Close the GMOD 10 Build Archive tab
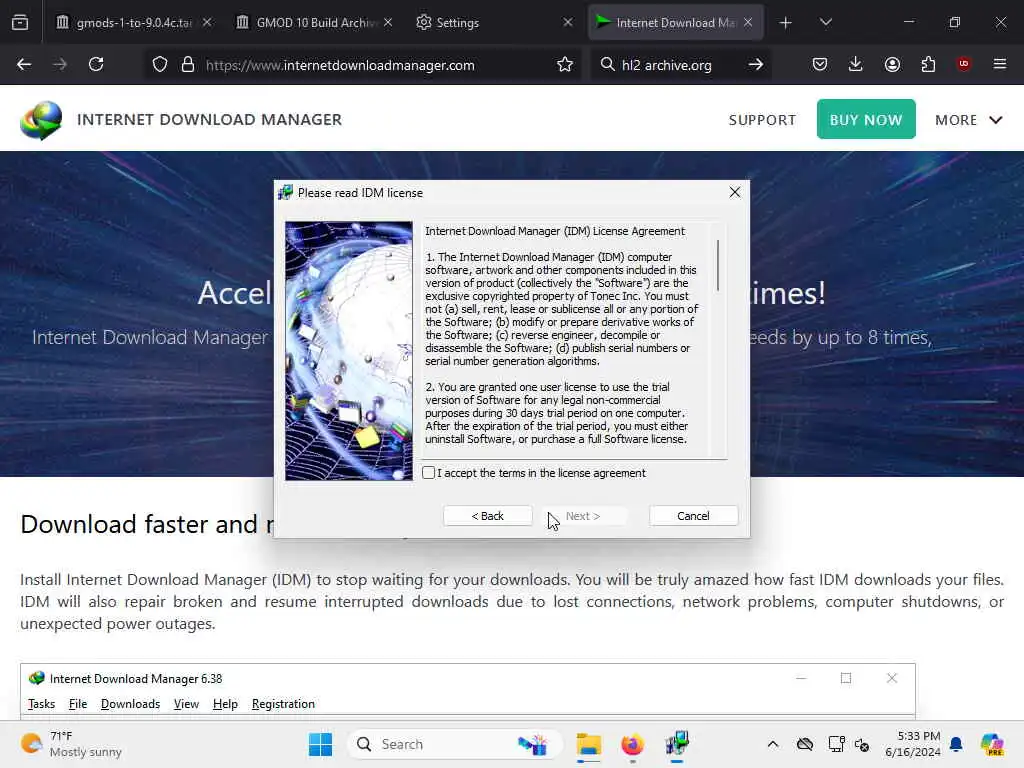The width and height of the screenshot is (1024, 768). tap(388, 22)
